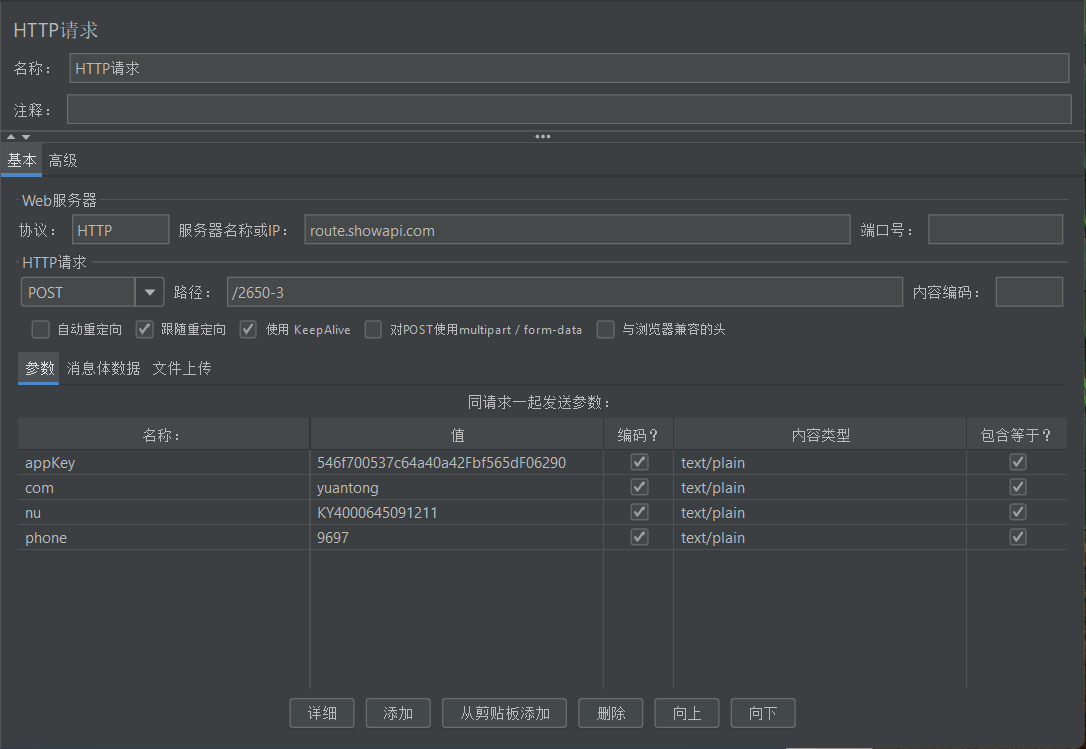Click the 名称 input field with HTTP请求

tap(569, 68)
